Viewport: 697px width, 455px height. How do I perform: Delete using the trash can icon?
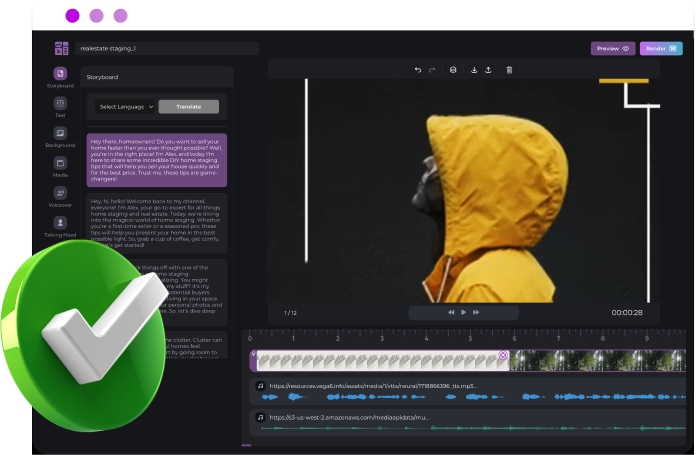point(509,70)
